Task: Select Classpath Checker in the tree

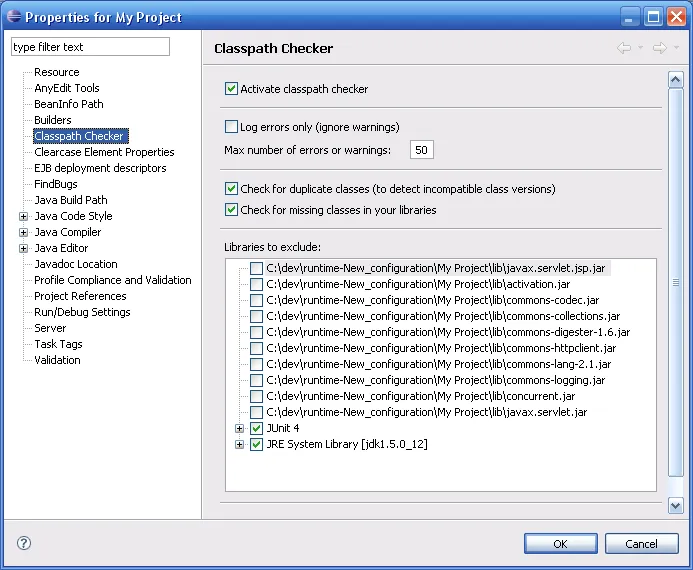Action: (x=81, y=136)
